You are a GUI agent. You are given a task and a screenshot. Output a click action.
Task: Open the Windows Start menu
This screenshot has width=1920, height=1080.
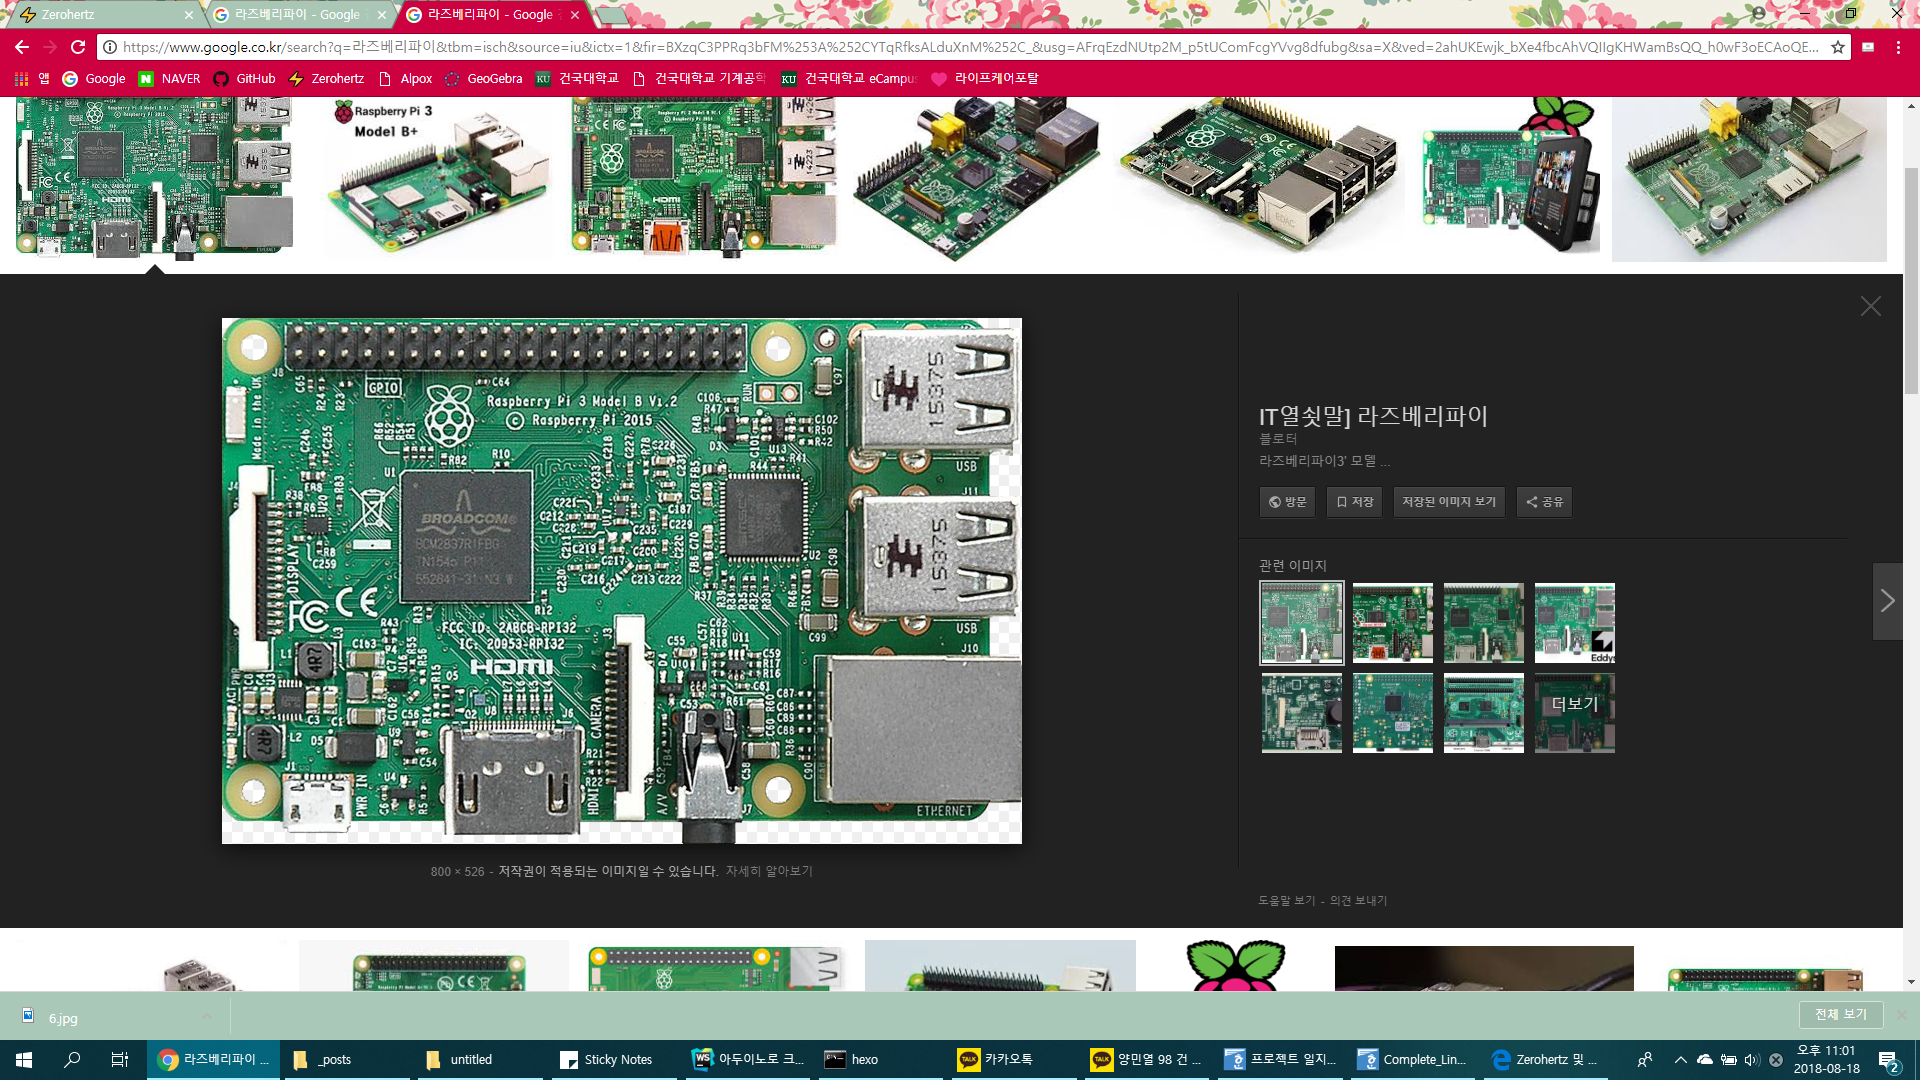coord(24,1059)
